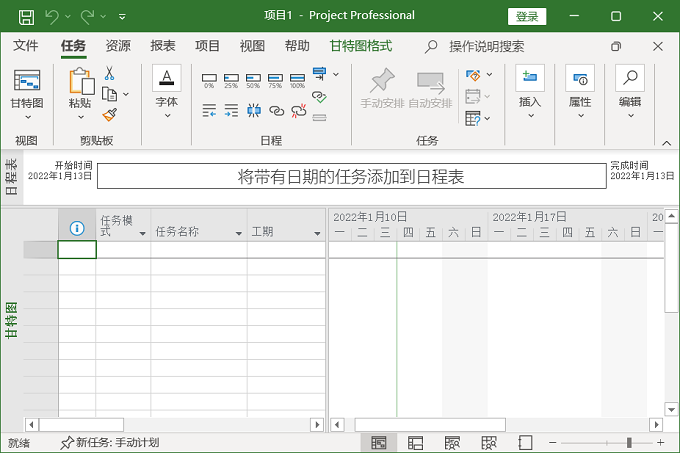
Task: Open the Copy options dropdown arrow
Action: tap(126, 94)
